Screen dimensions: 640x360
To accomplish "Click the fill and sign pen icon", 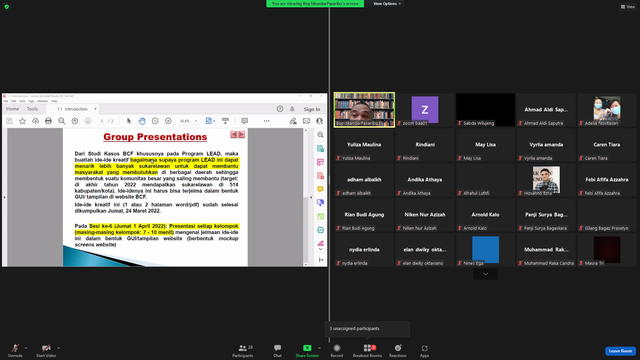I will point(293,121).
